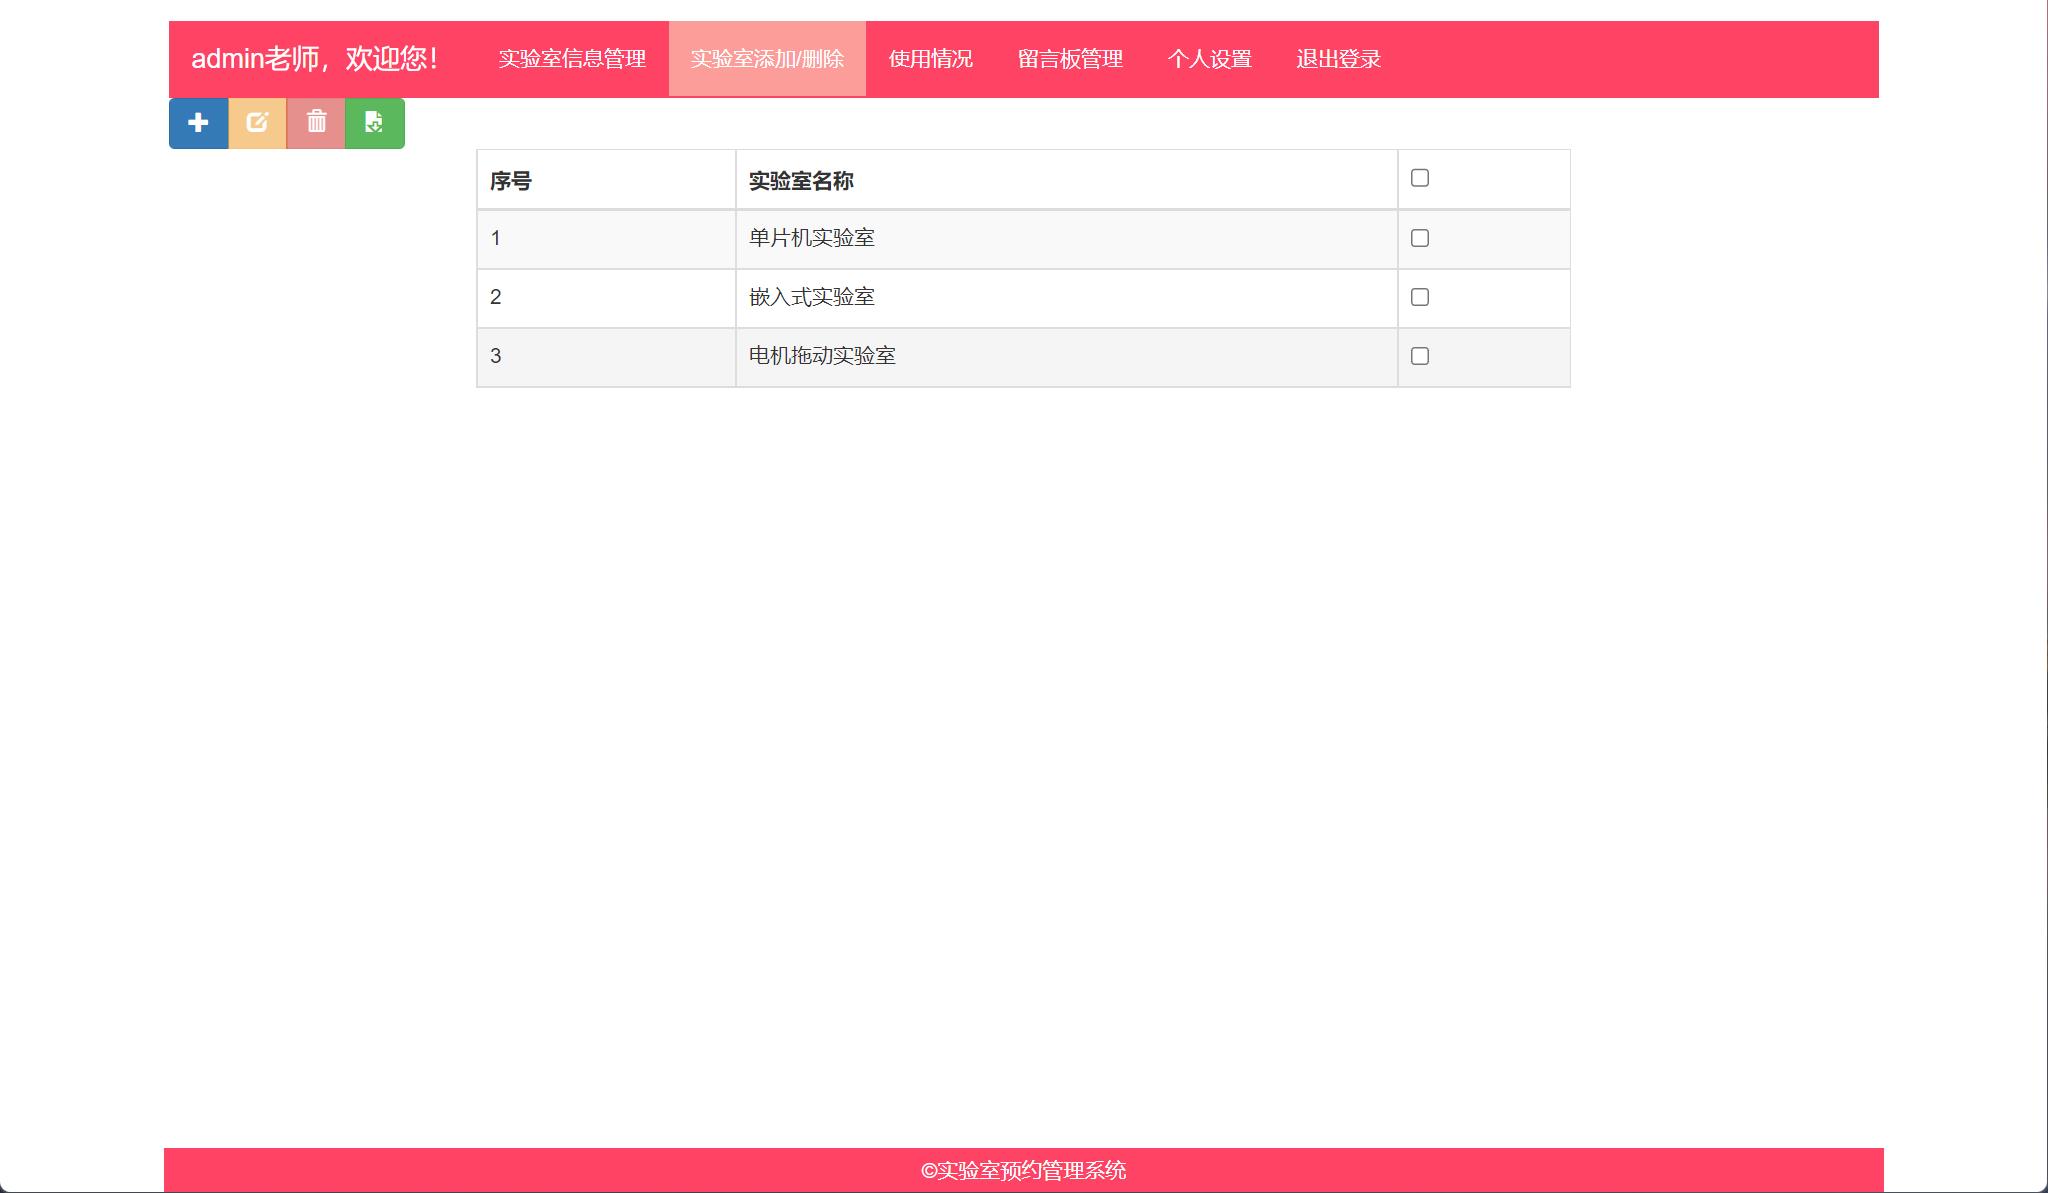This screenshot has height=1193, width=2048.
Task: Click the red trash delete icon
Action: point(316,123)
